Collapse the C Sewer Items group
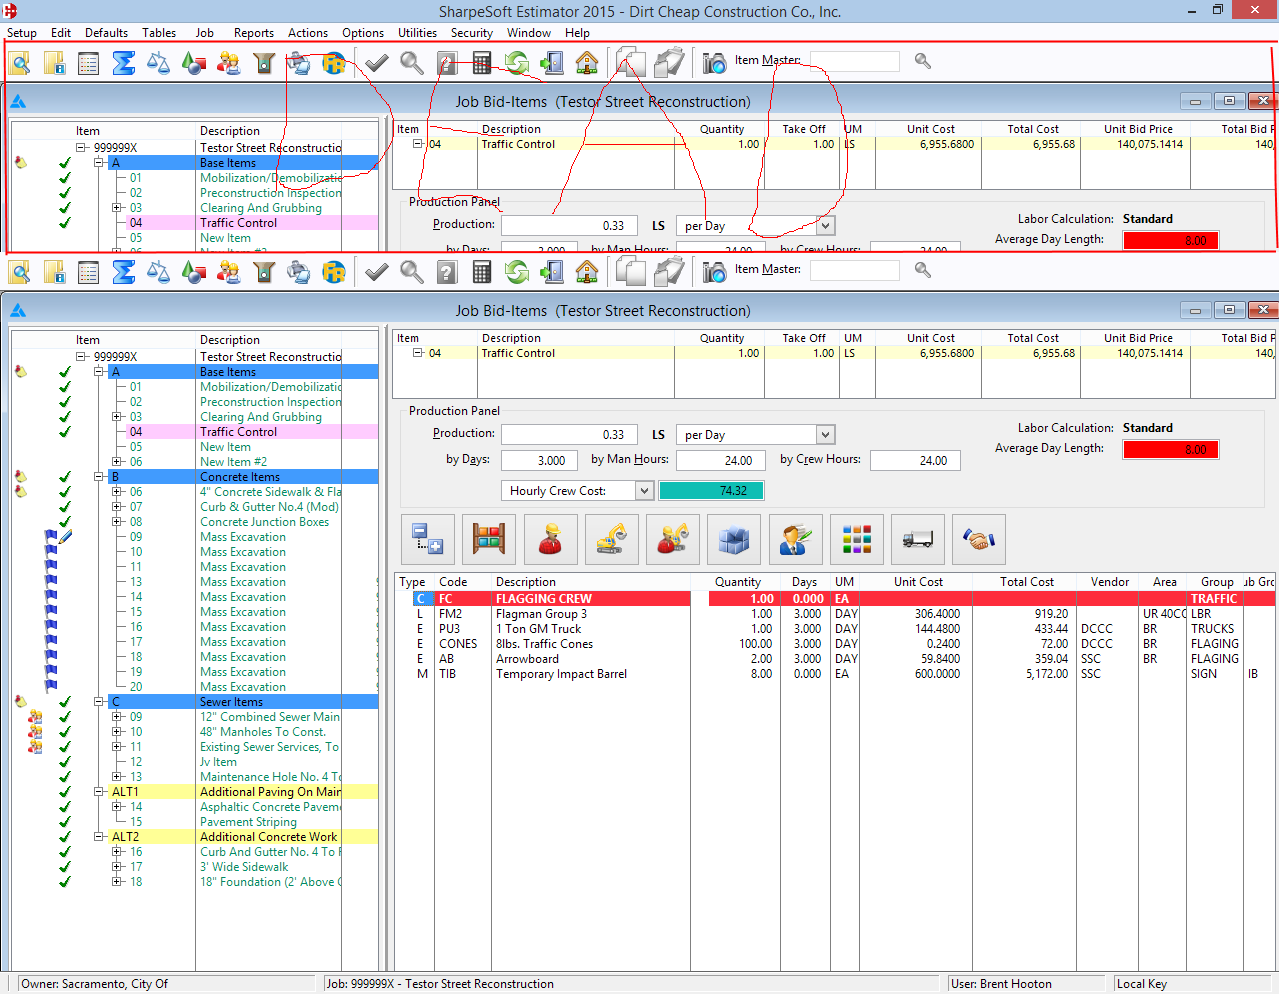This screenshot has width=1279, height=994. pos(99,702)
